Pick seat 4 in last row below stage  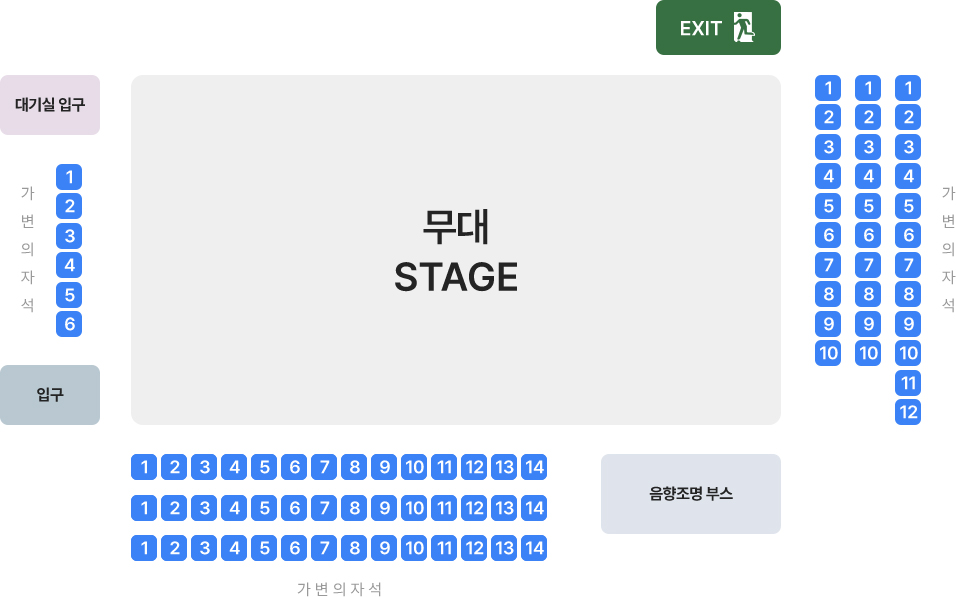click(234, 548)
